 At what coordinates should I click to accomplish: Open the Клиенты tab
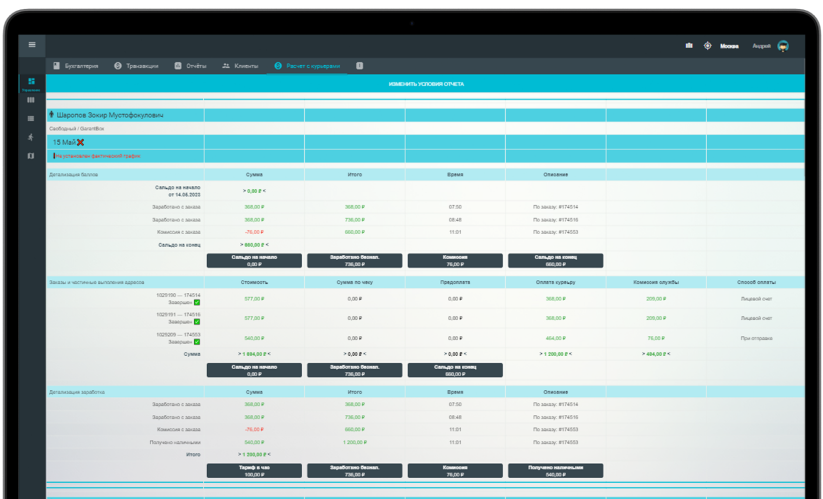coord(240,66)
